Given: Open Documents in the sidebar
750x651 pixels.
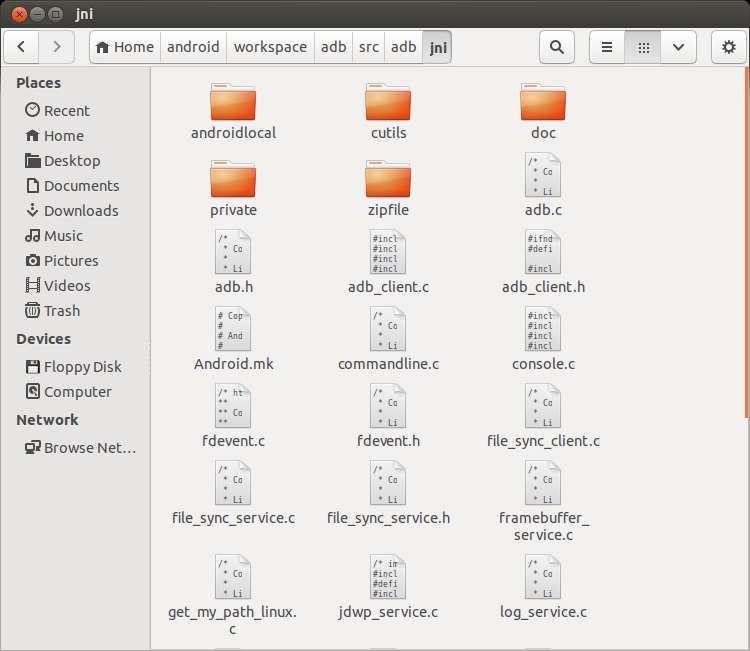Looking at the screenshot, I should point(72,186).
